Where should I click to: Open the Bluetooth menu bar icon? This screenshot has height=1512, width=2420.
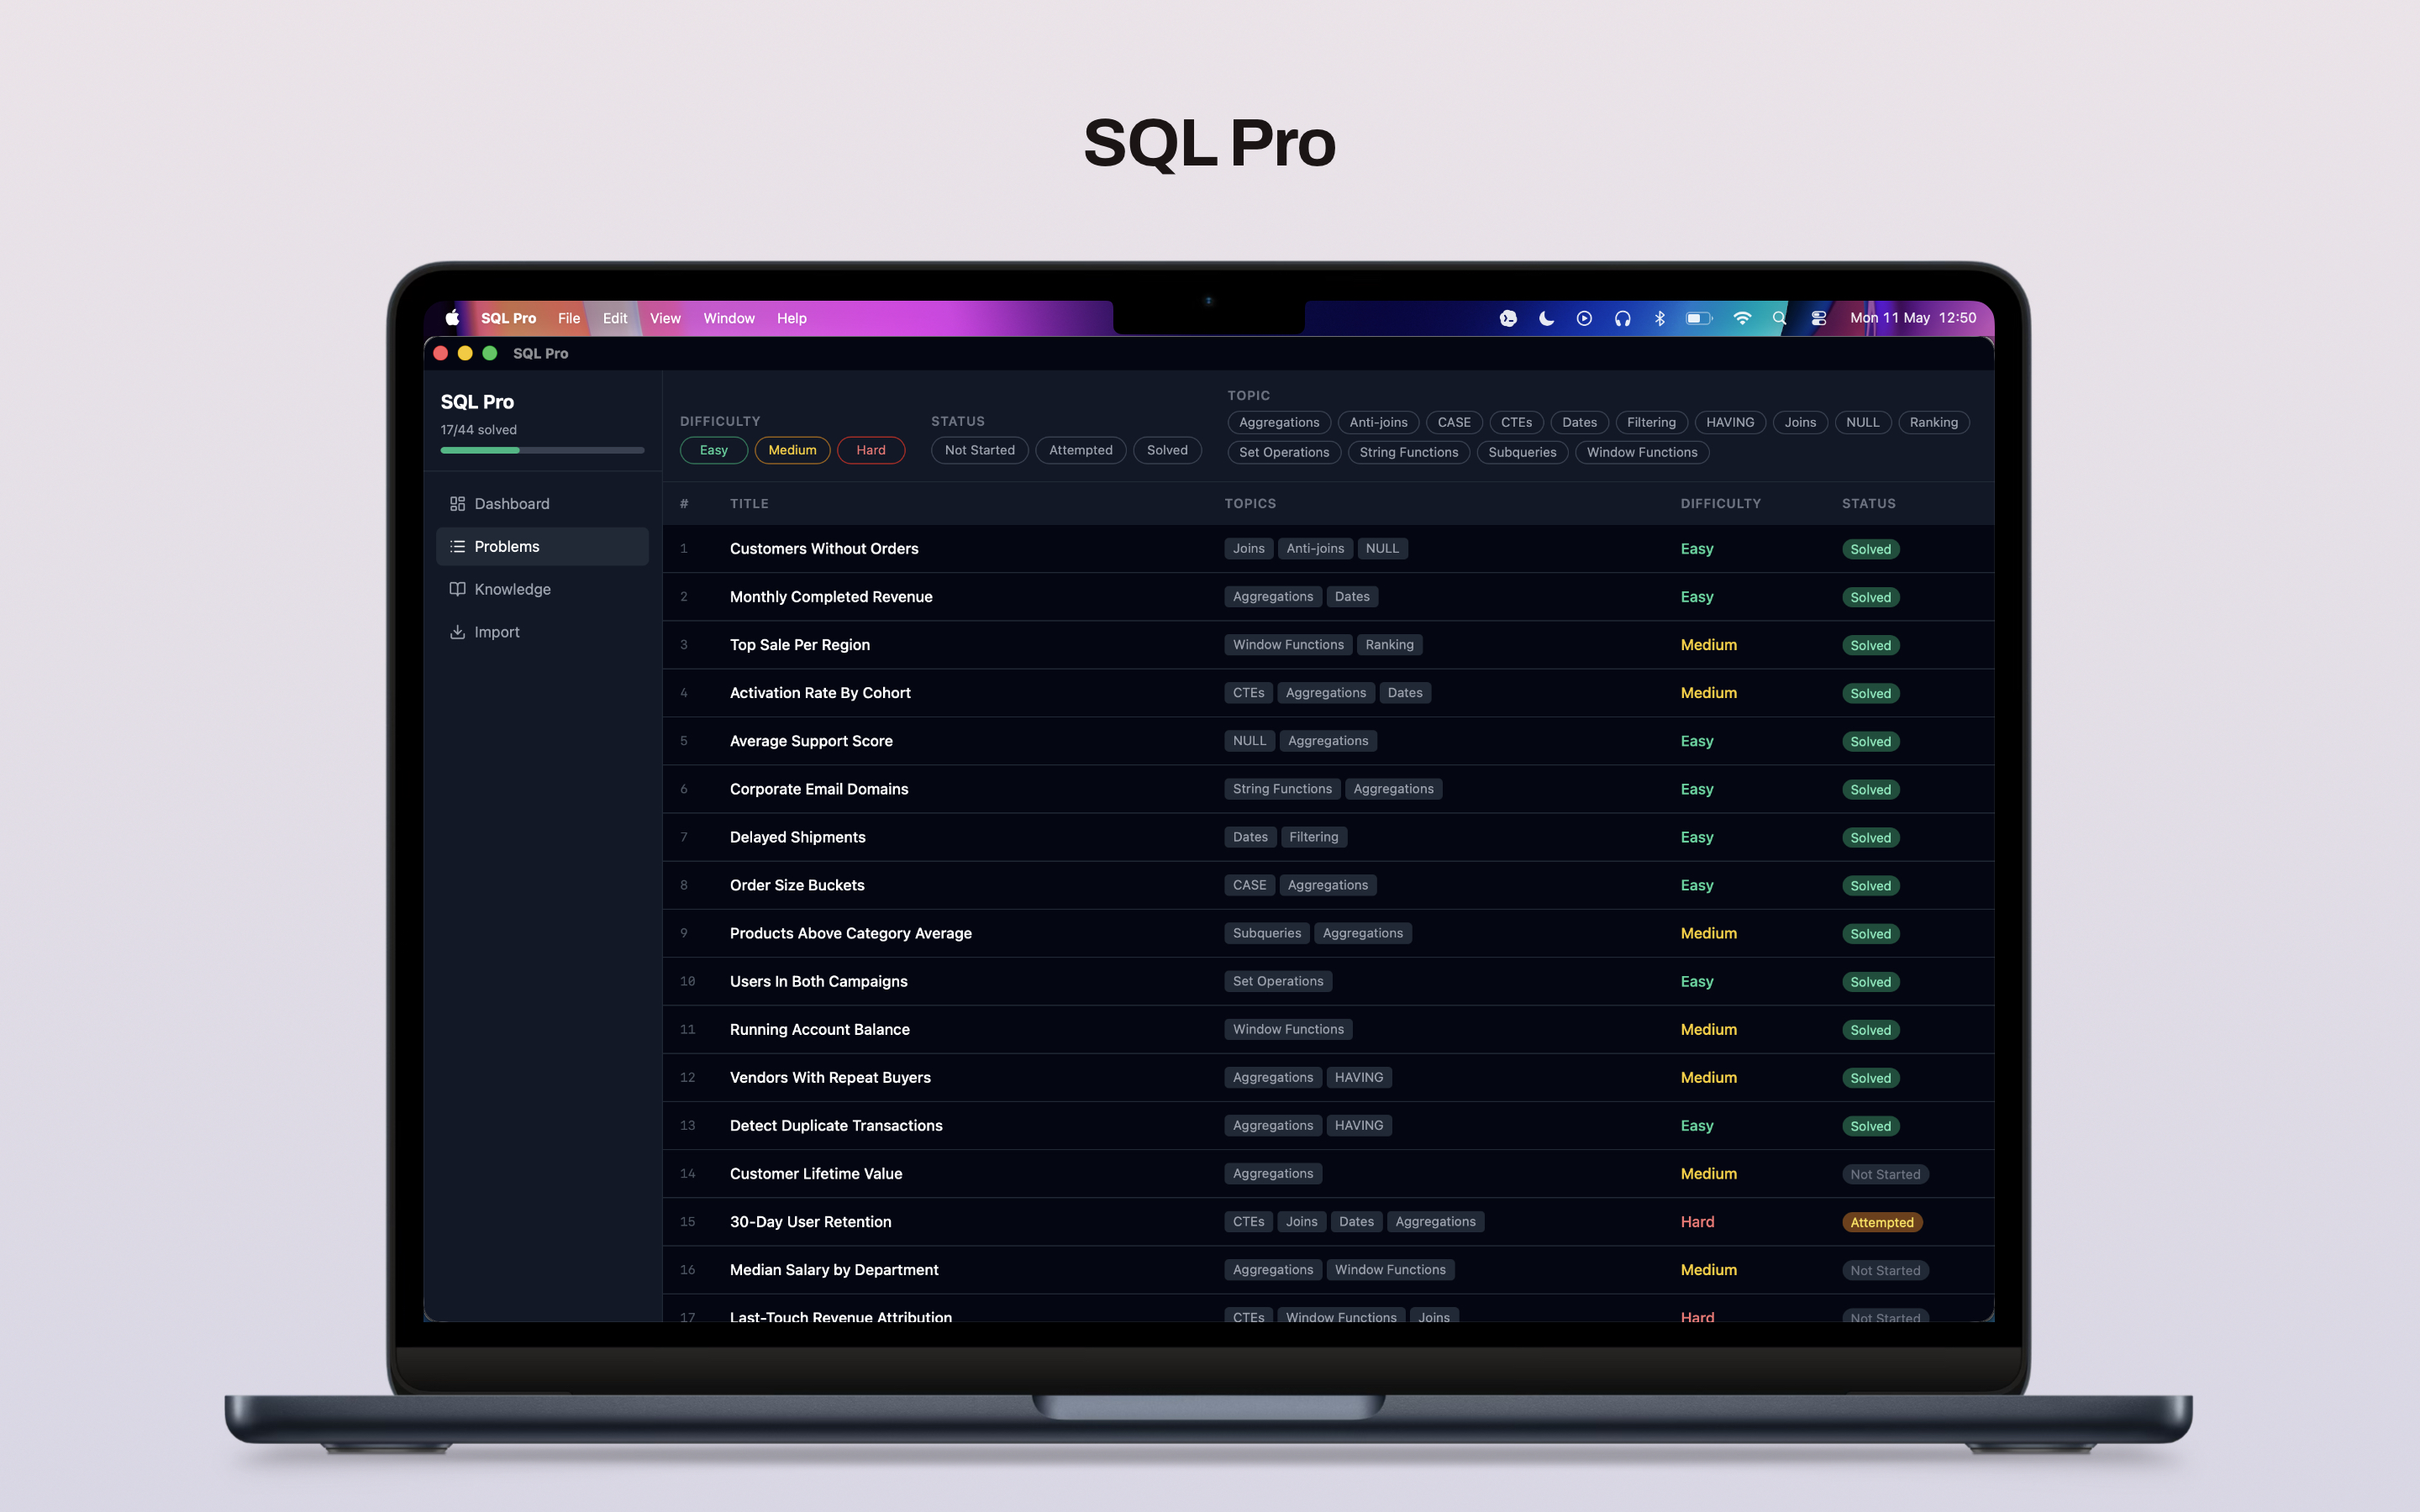click(1660, 318)
